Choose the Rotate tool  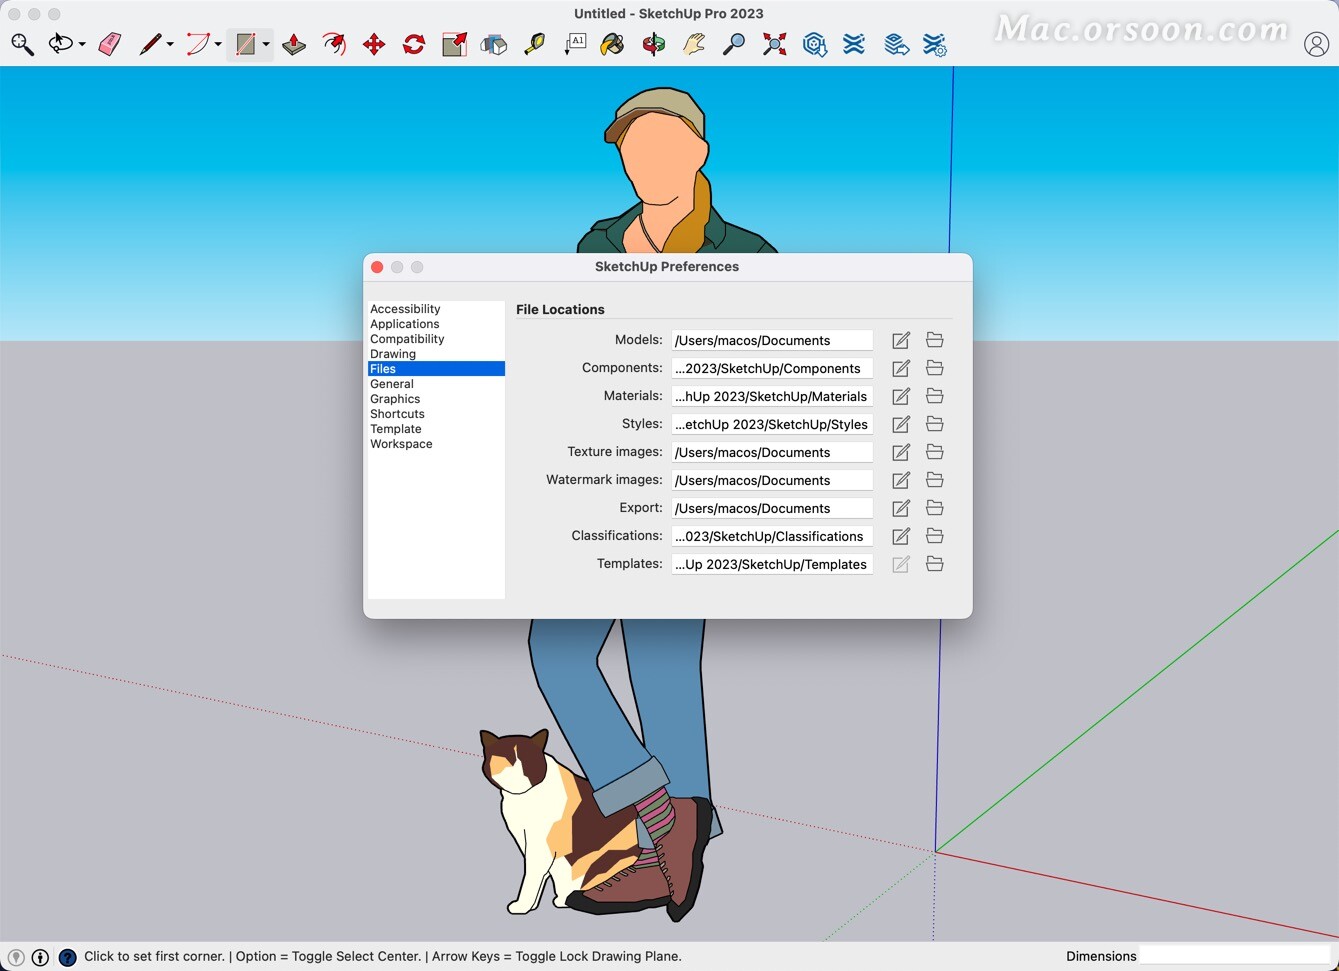tap(414, 44)
